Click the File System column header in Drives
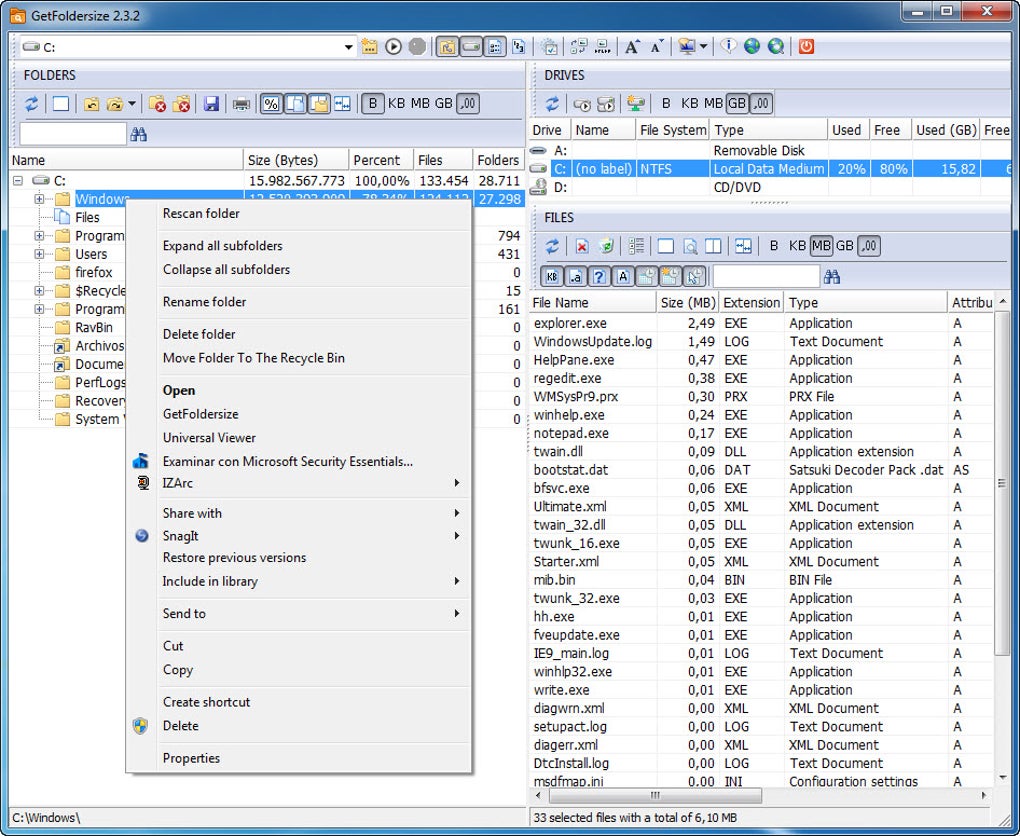The height and width of the screenshot is (836, 1020). (673, 130)
